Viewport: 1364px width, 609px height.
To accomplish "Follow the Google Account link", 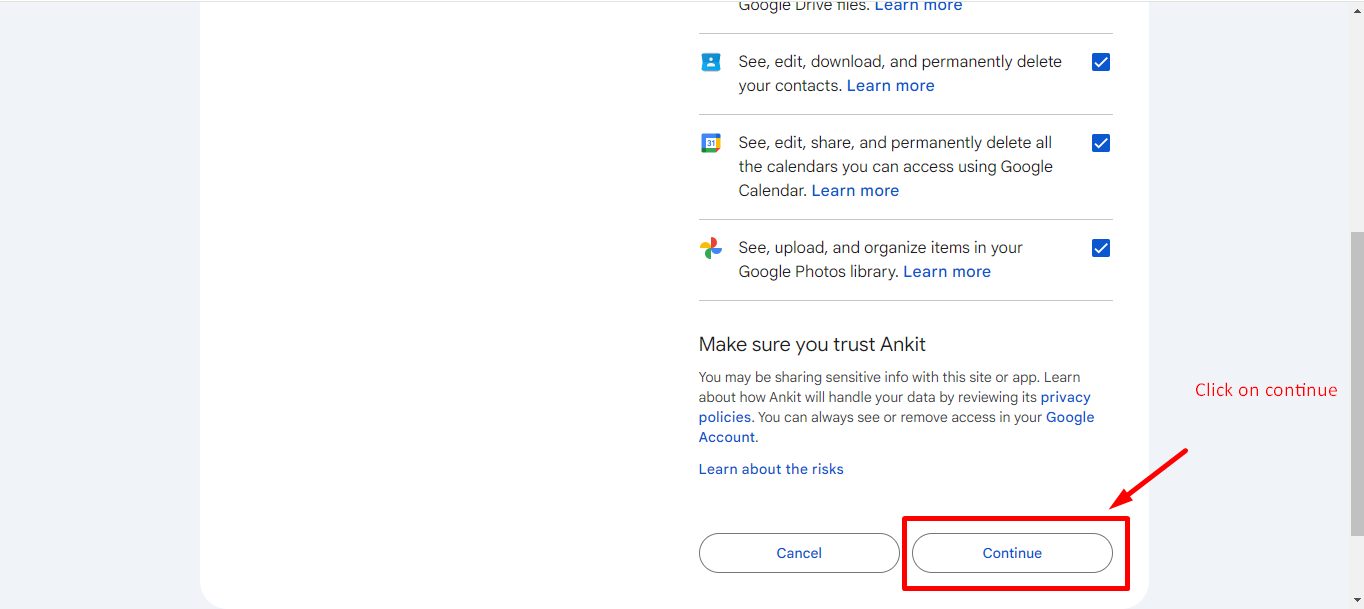I will pos(1069,418).
